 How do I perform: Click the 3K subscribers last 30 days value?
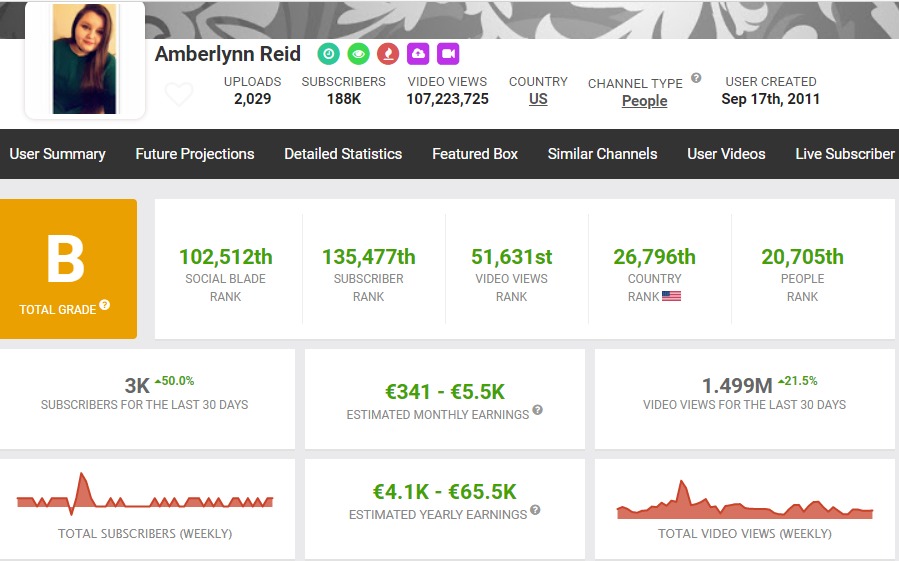click(137, 386)
